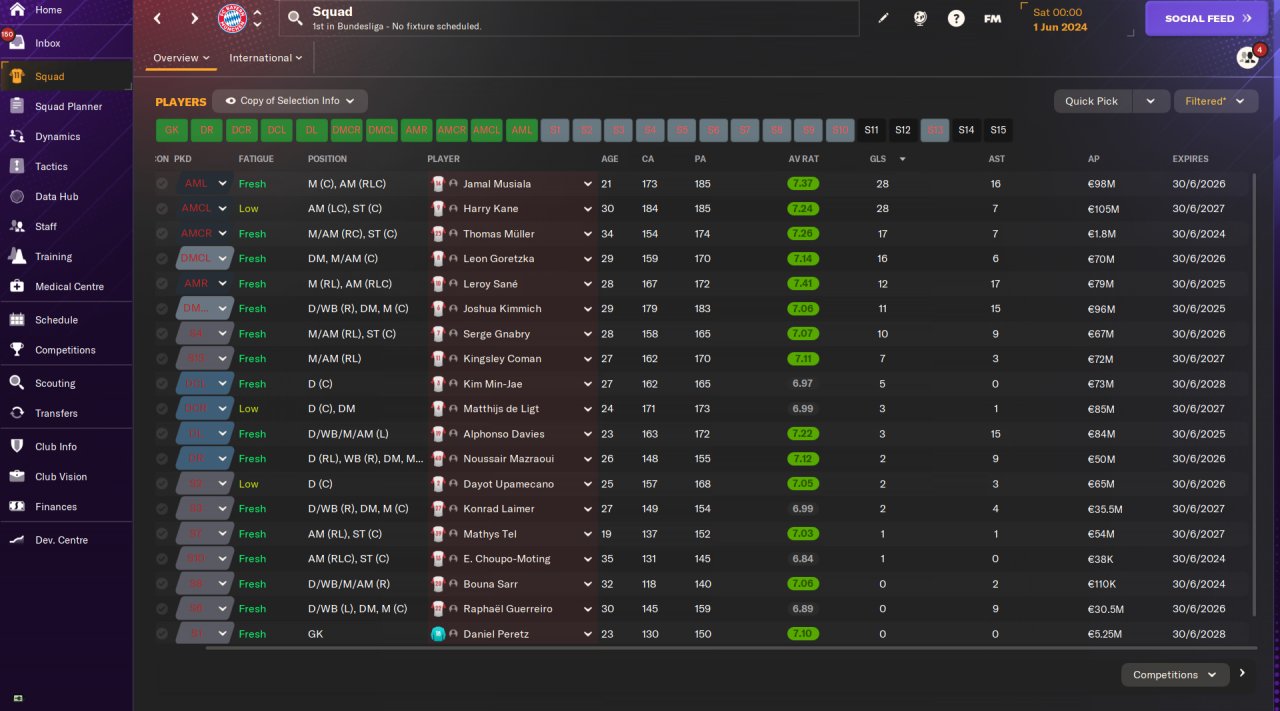
Task: Toggle selection circle for Joshua Kimmich
Action: point(162,309)
